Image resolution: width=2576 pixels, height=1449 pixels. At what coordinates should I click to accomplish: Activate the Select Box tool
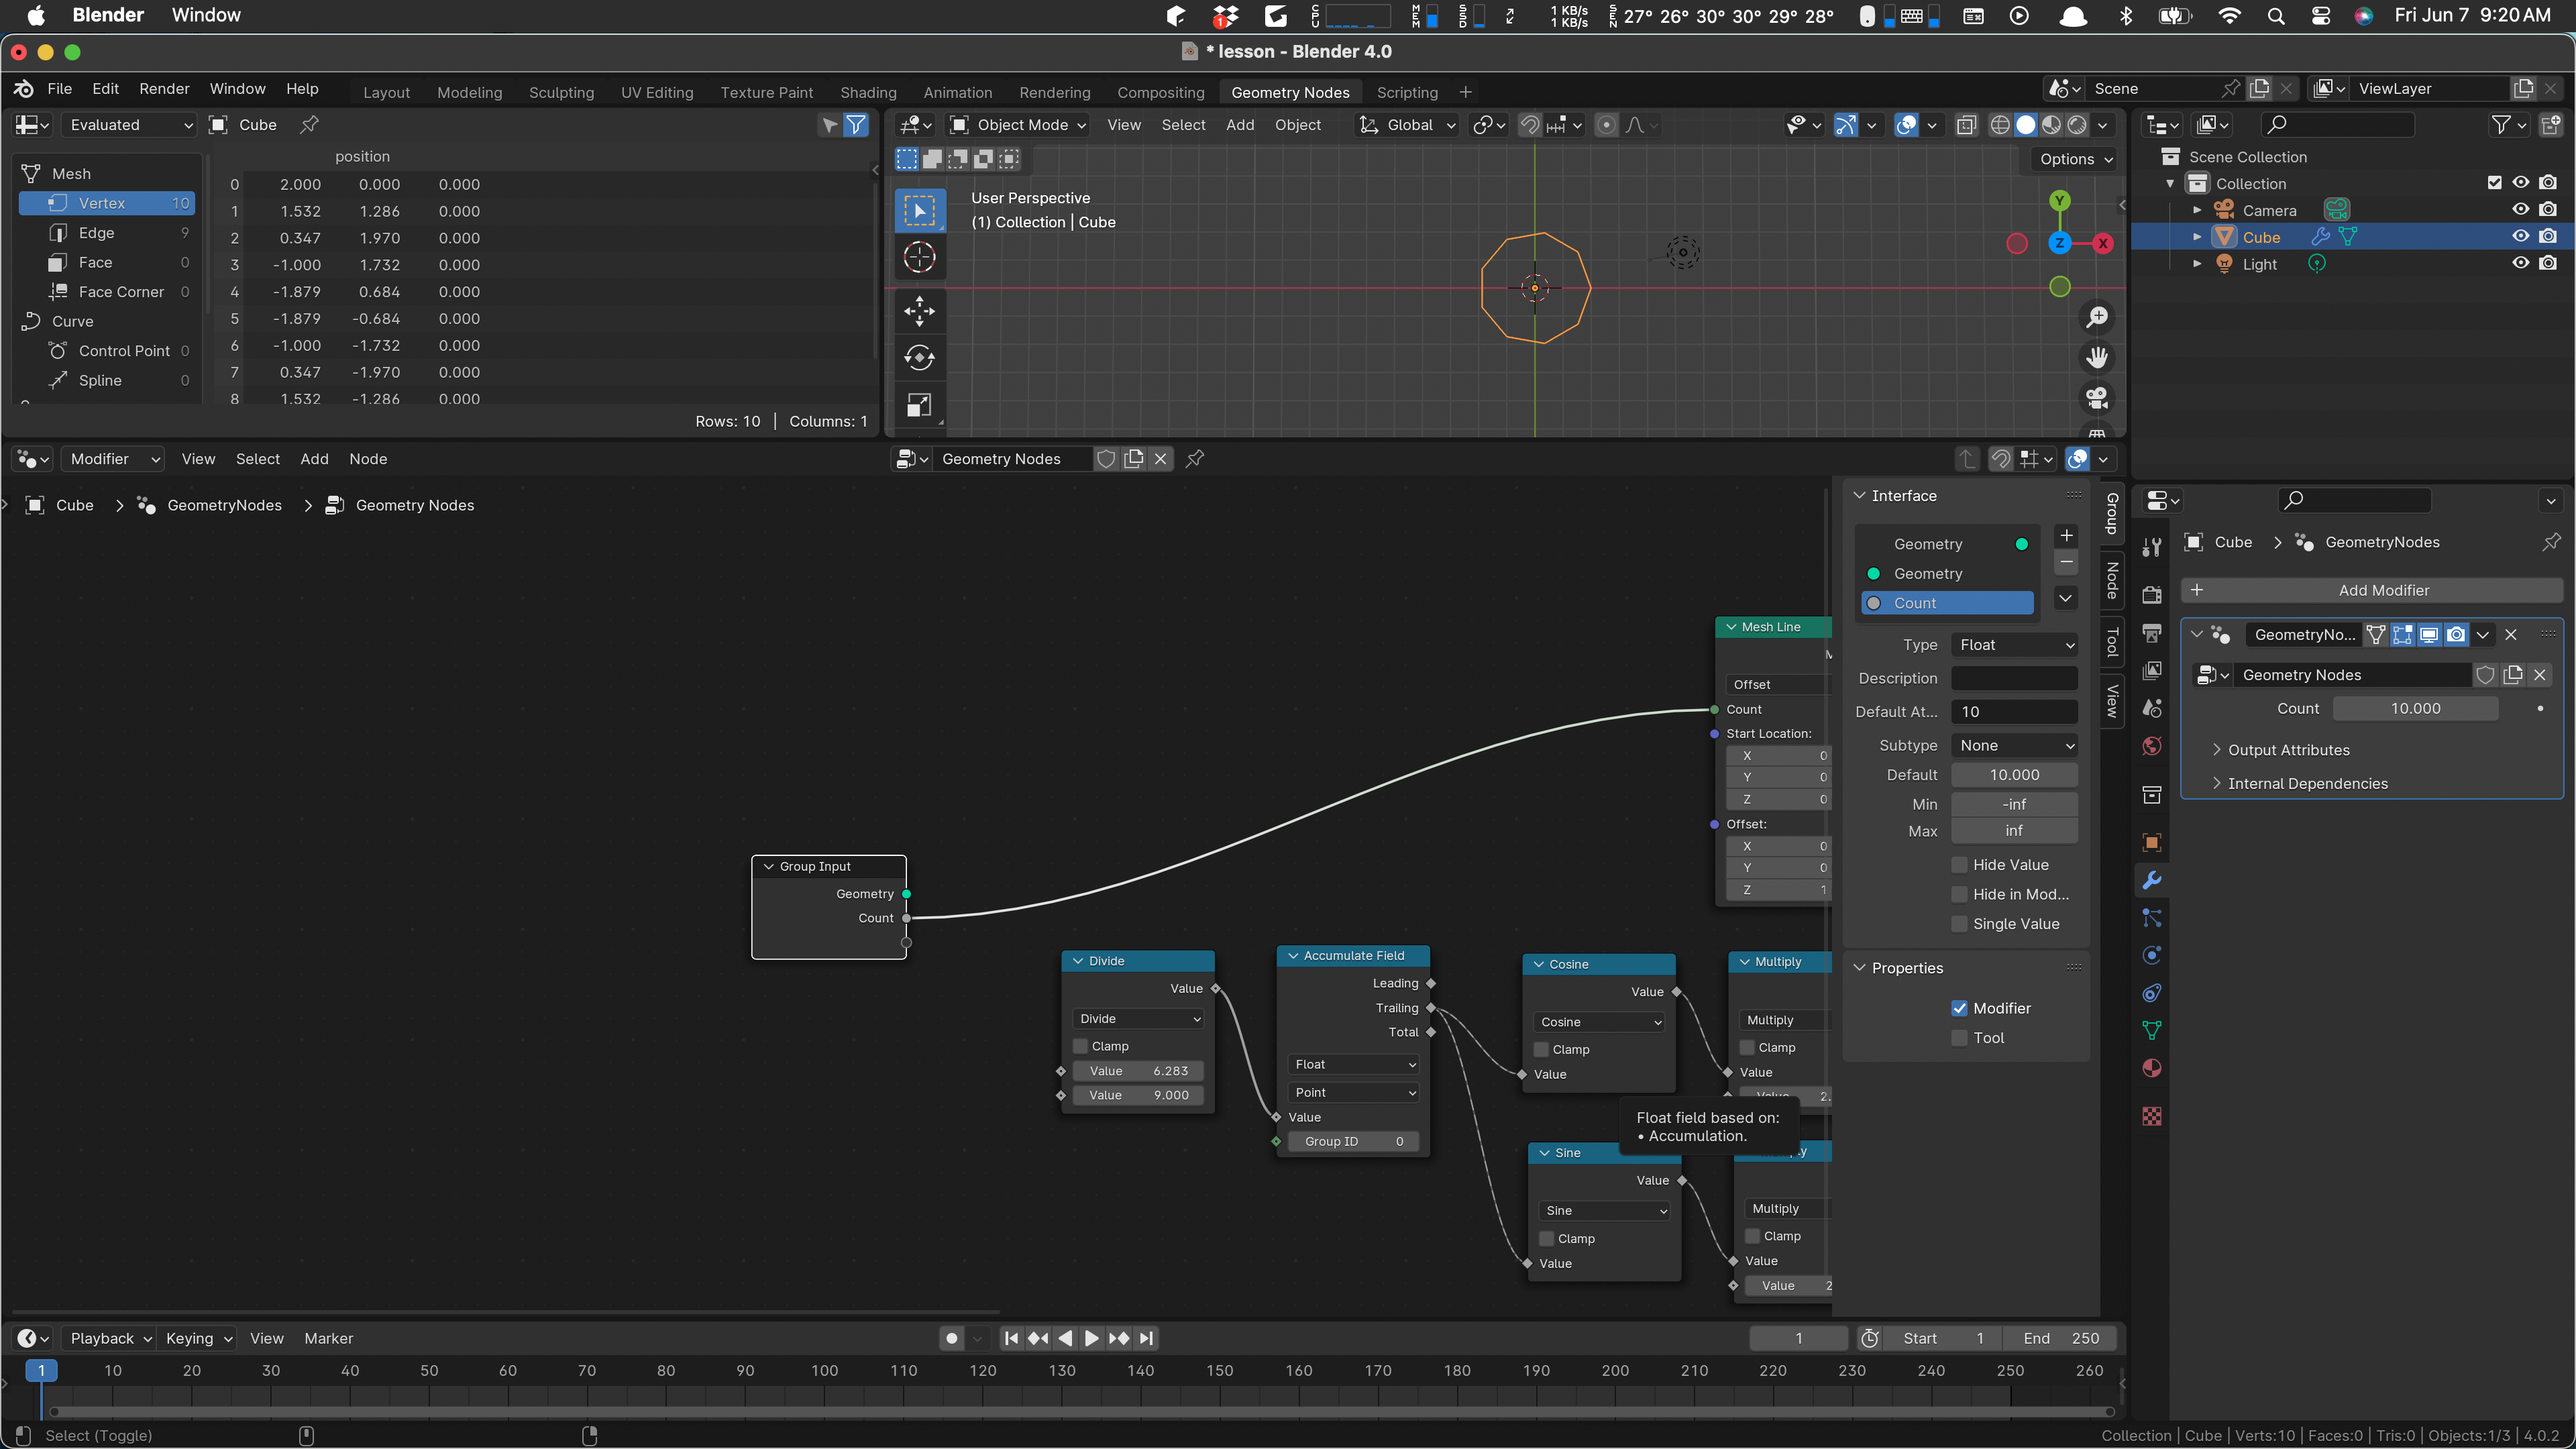click(919, 211)
